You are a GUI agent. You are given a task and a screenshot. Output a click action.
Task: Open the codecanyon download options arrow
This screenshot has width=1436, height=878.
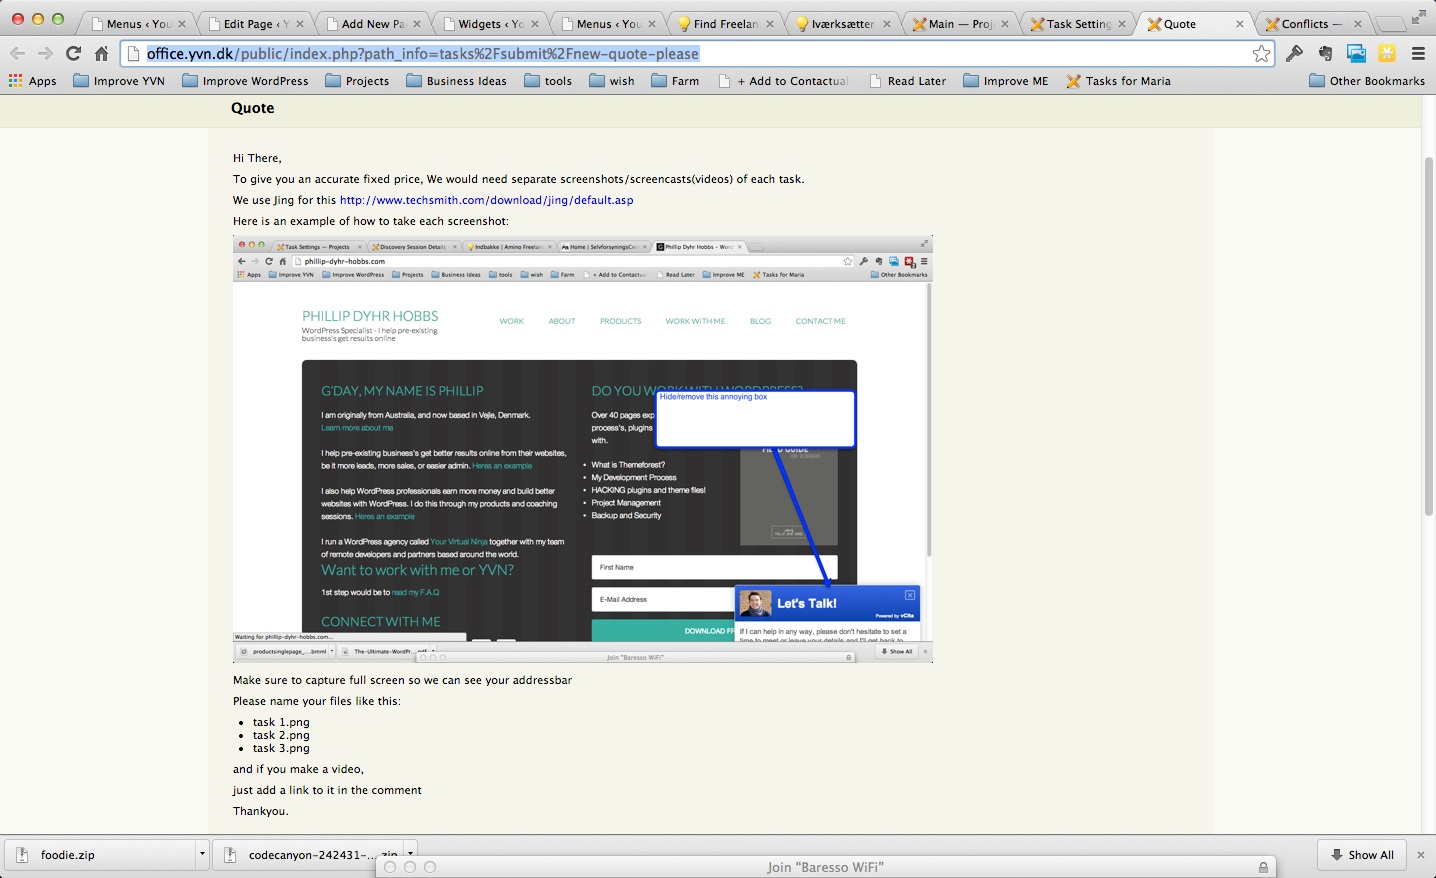(410, 854)
